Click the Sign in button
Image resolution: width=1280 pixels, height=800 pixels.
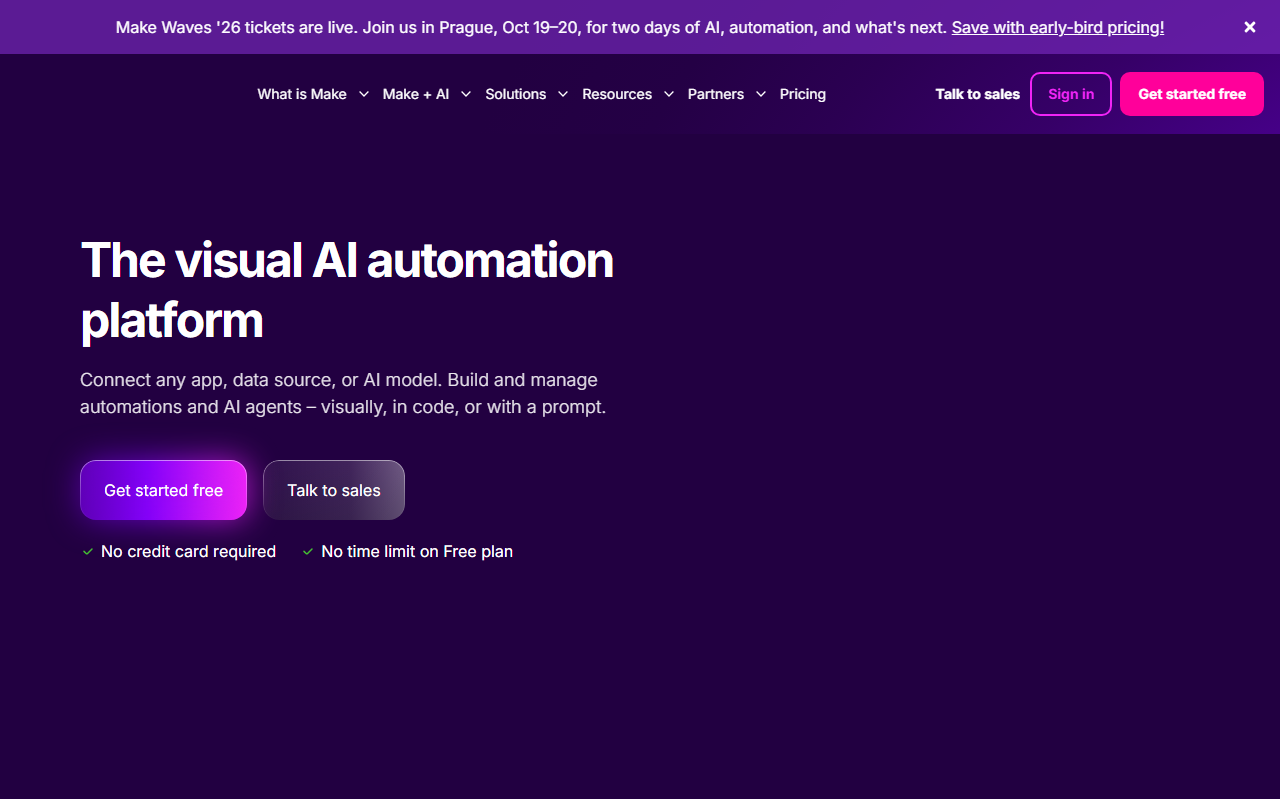[1071, 94]
